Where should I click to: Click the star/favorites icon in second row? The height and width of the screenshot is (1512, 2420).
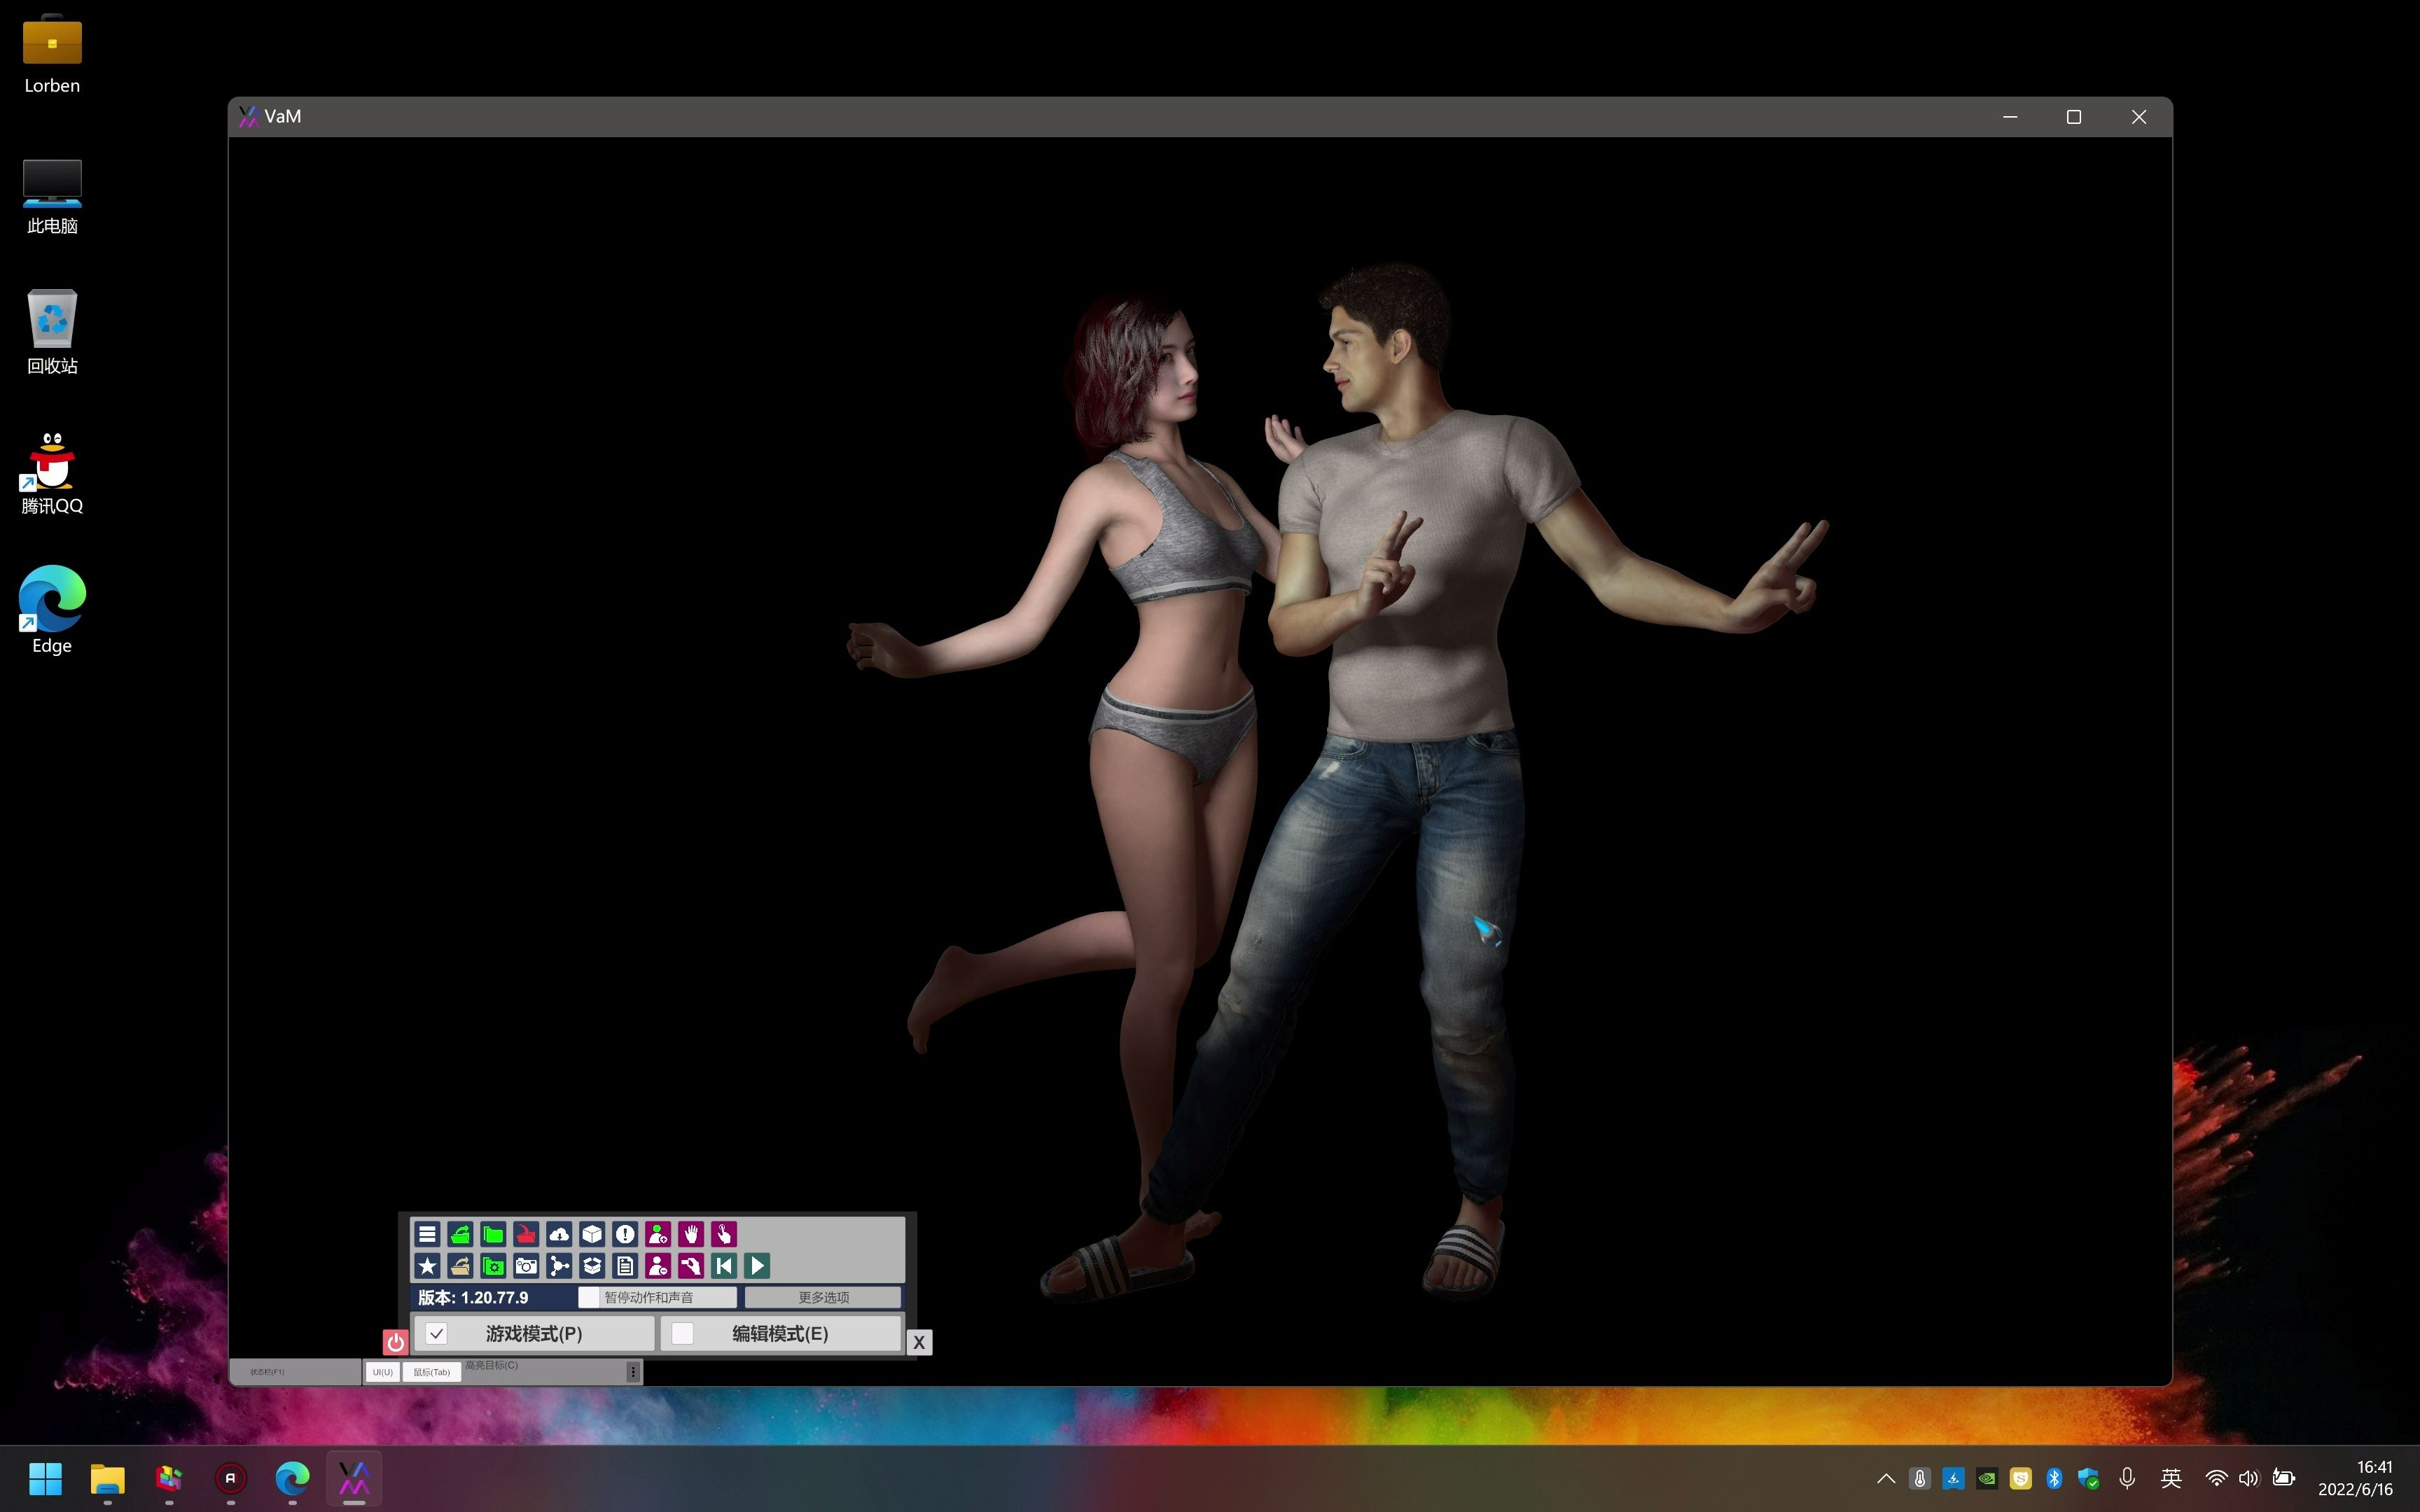coord(427,1266)
